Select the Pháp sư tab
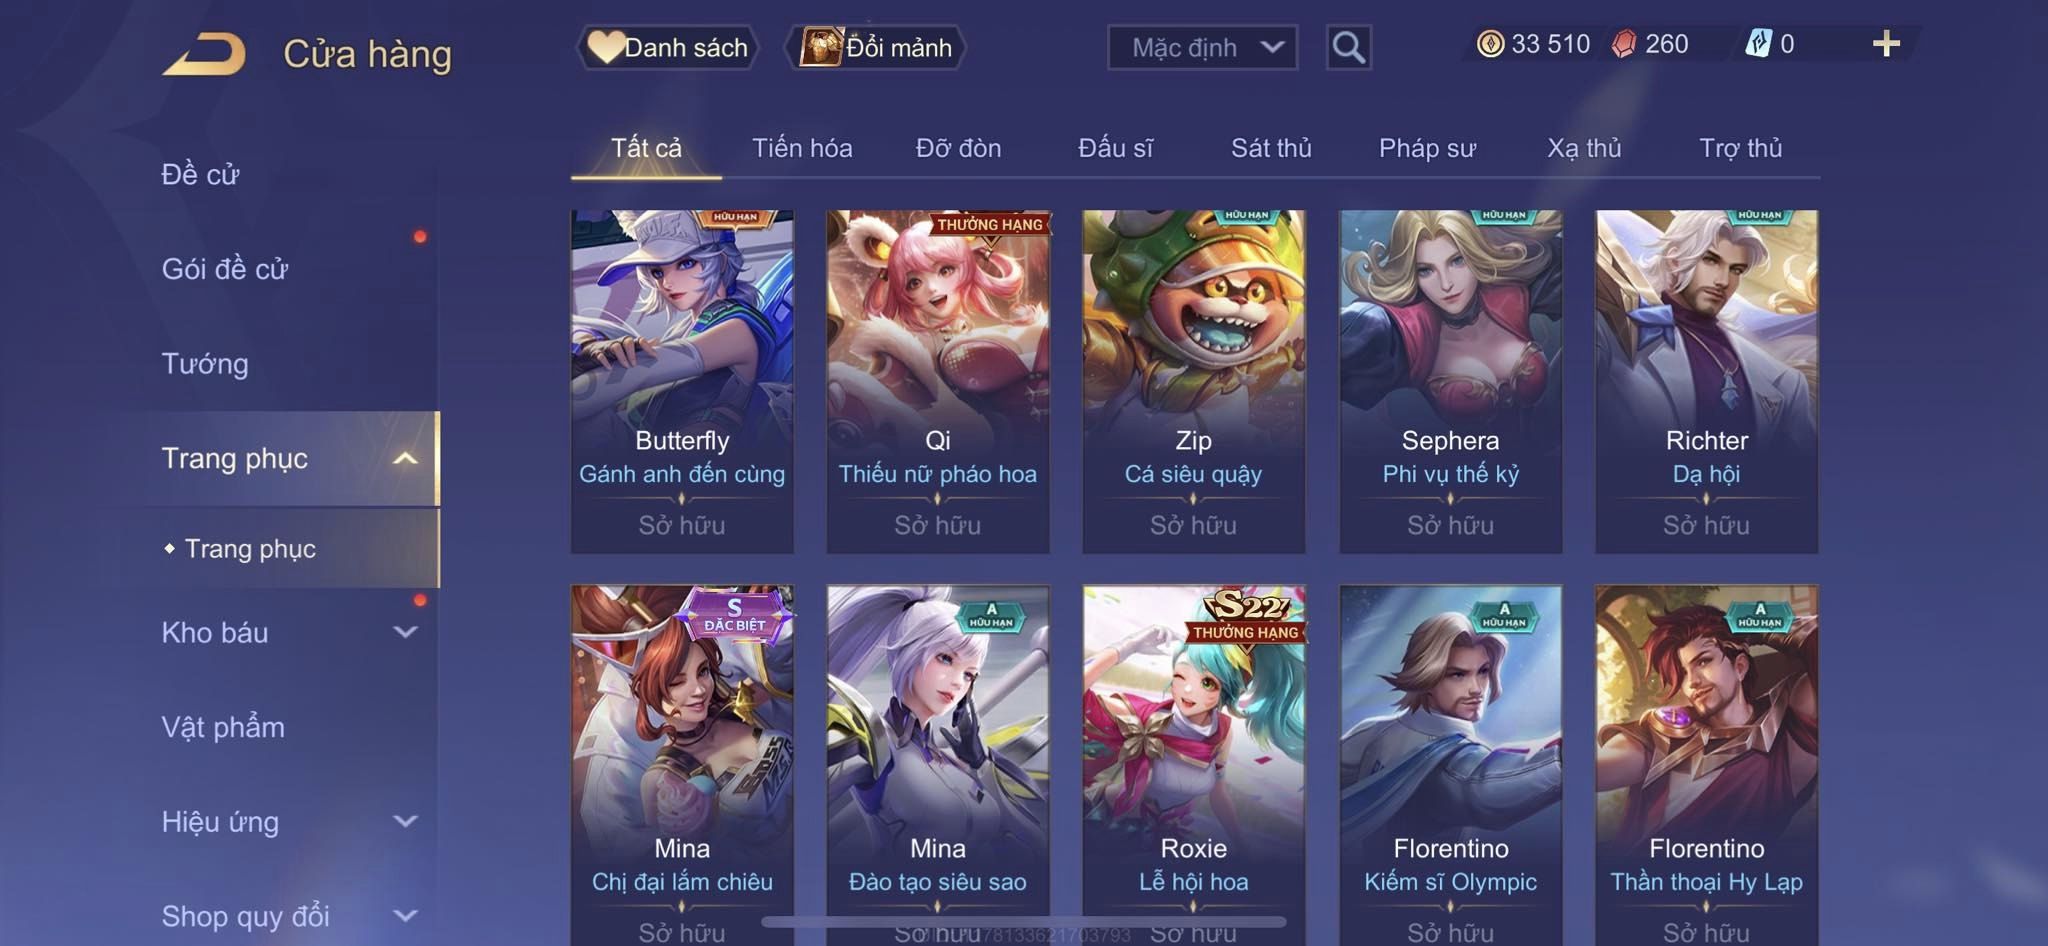This screenshot has width=2048, height=946. (1427, 148)
